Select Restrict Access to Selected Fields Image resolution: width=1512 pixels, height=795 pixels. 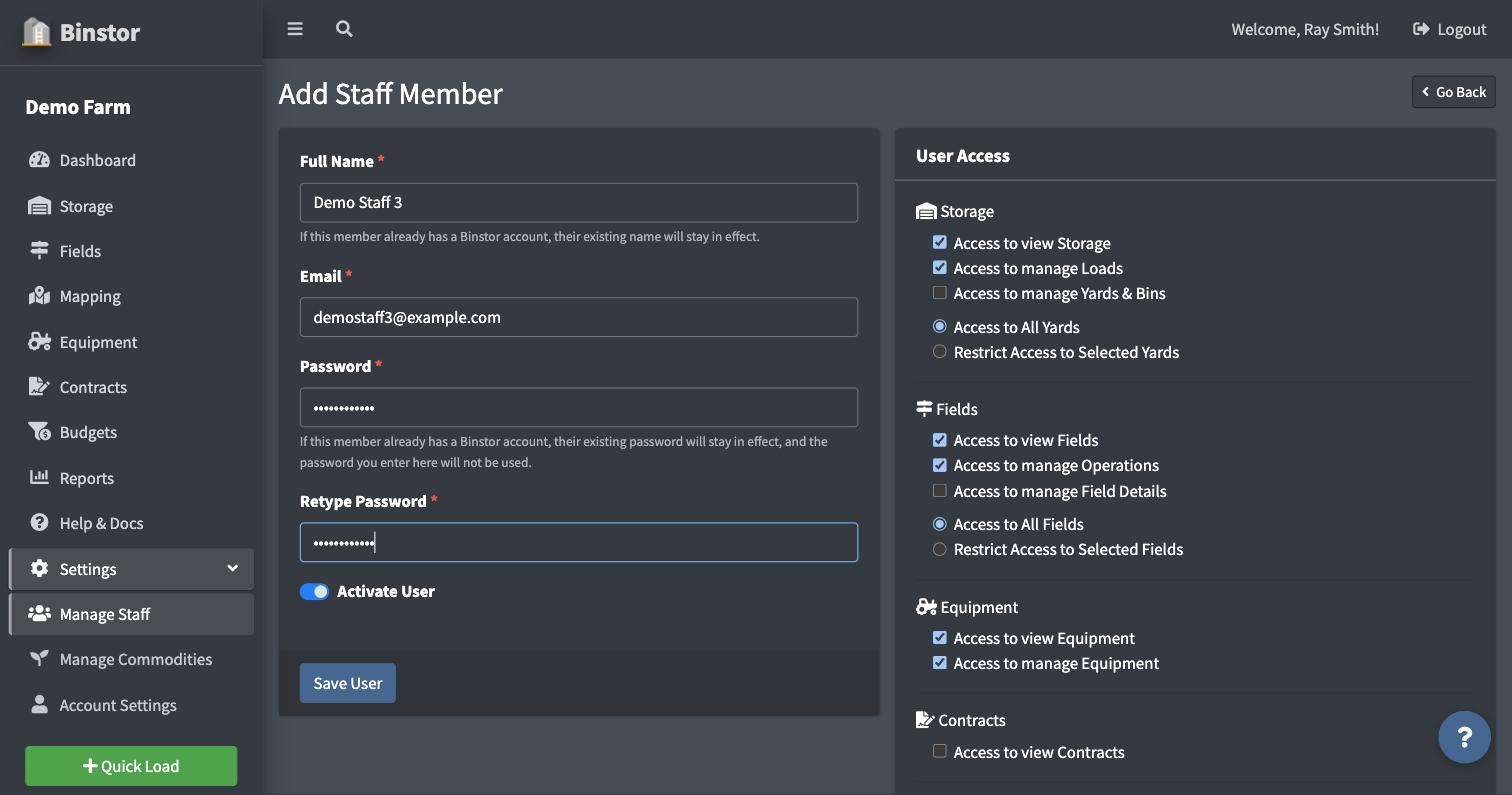(939, 549)
